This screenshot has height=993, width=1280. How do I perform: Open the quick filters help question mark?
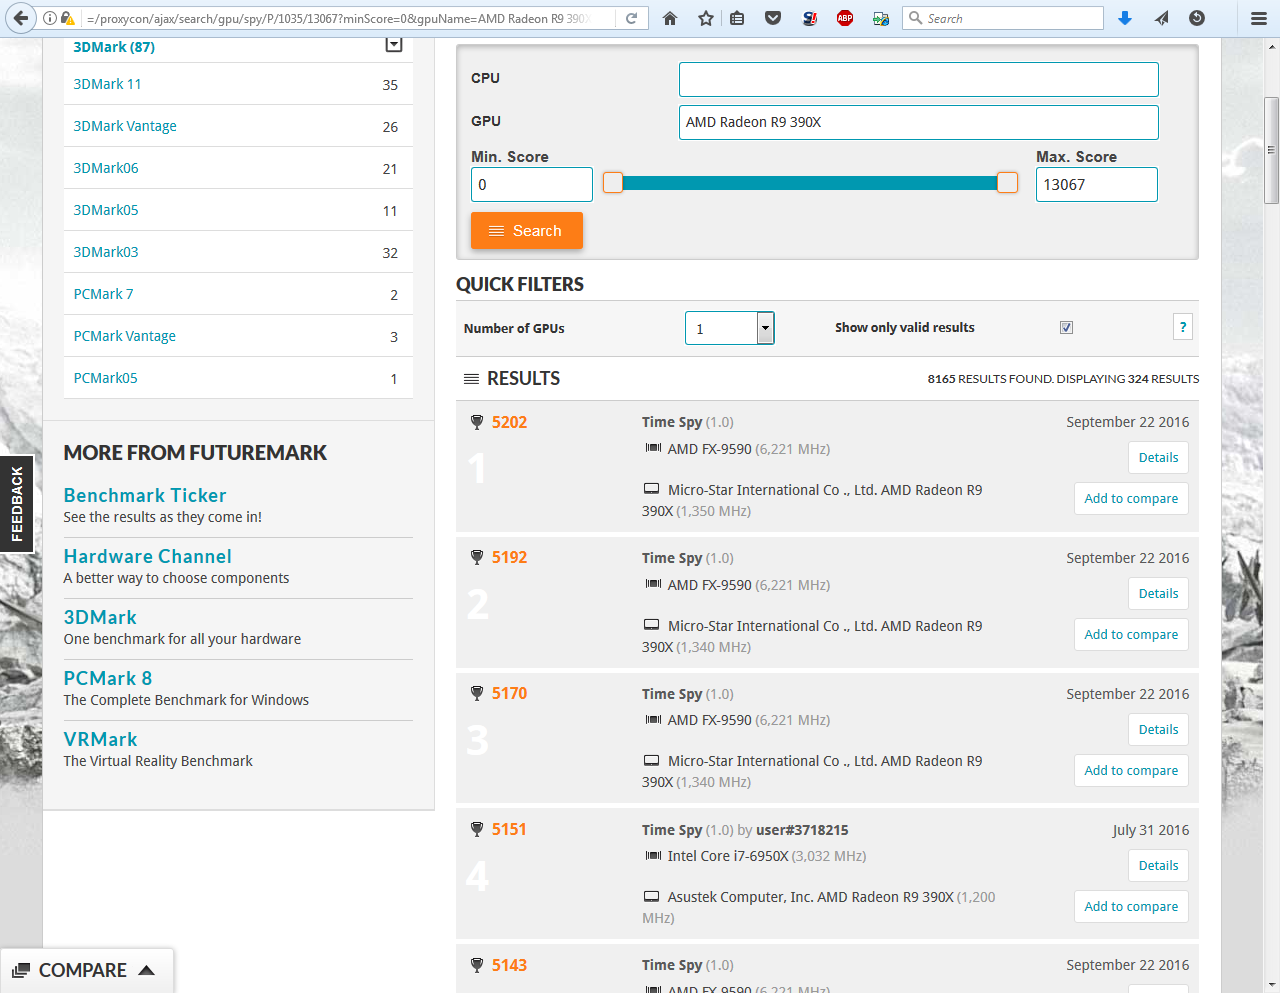point(1183,327)
